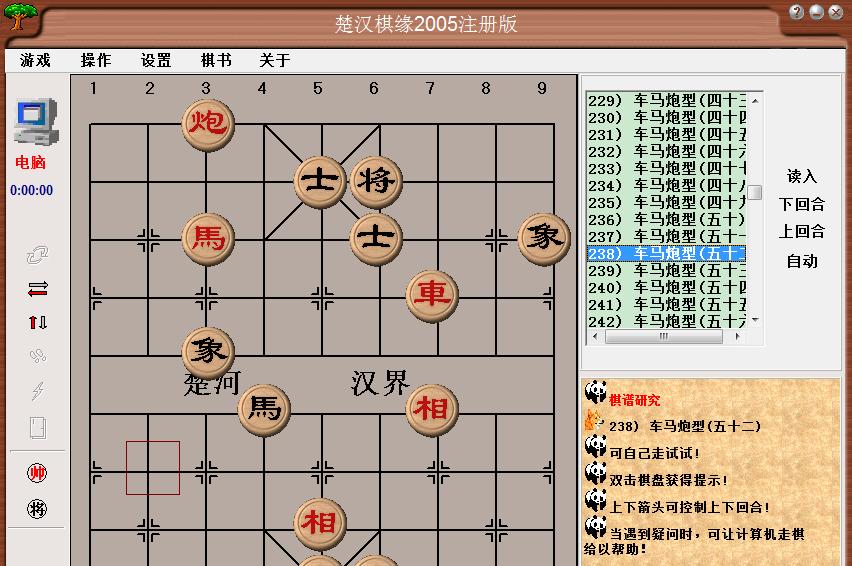This screenshot has width=852, height=566.
Task: Select list entry 232) 车马炮型
Action: [x=667, y=152]
